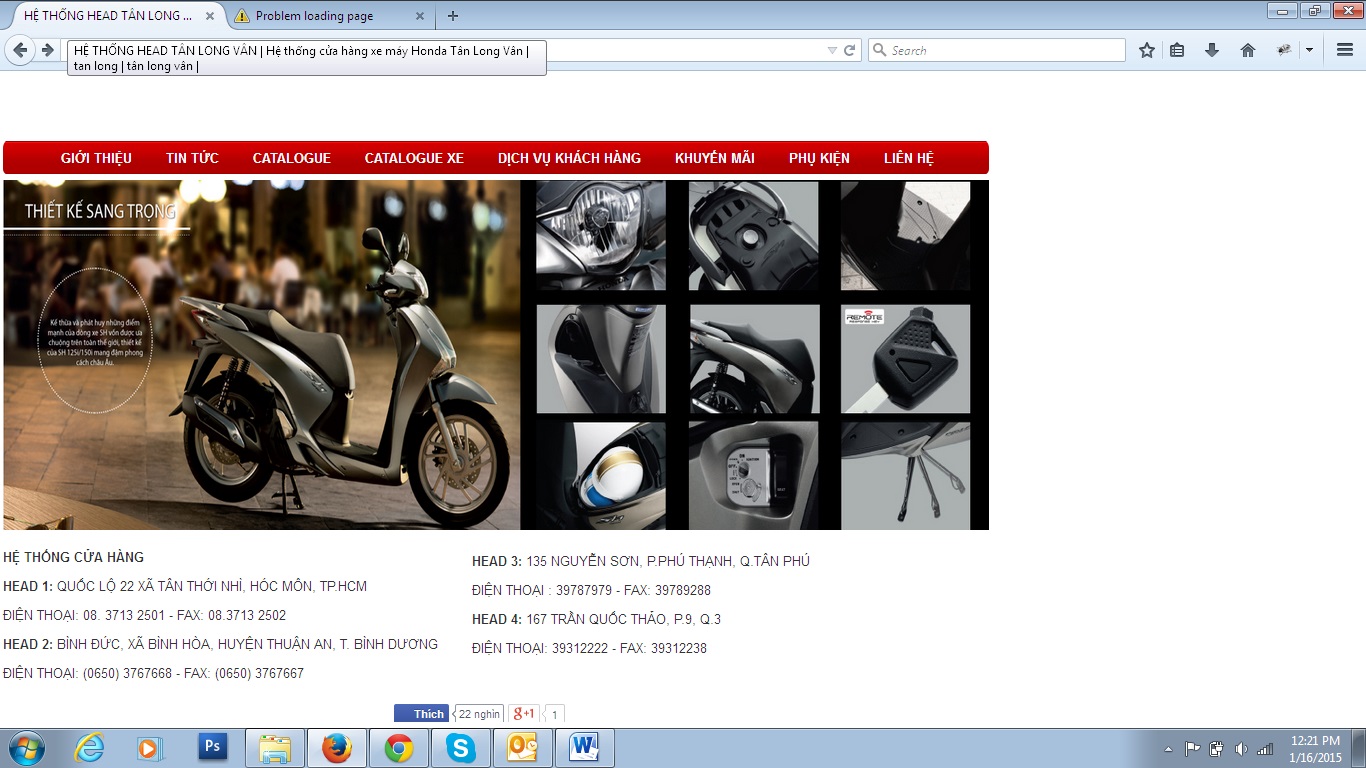Click the 22 nghìn like count
The width and height of the screenshot is (1366, 768).
pos(479,714)
